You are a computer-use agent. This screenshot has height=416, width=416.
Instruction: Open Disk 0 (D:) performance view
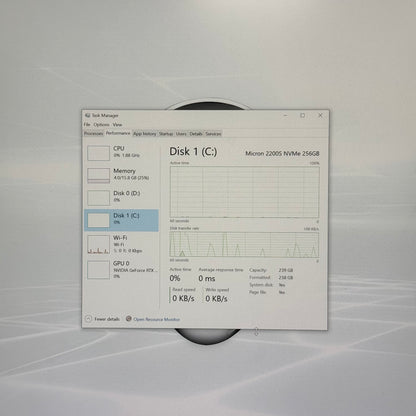121,198
